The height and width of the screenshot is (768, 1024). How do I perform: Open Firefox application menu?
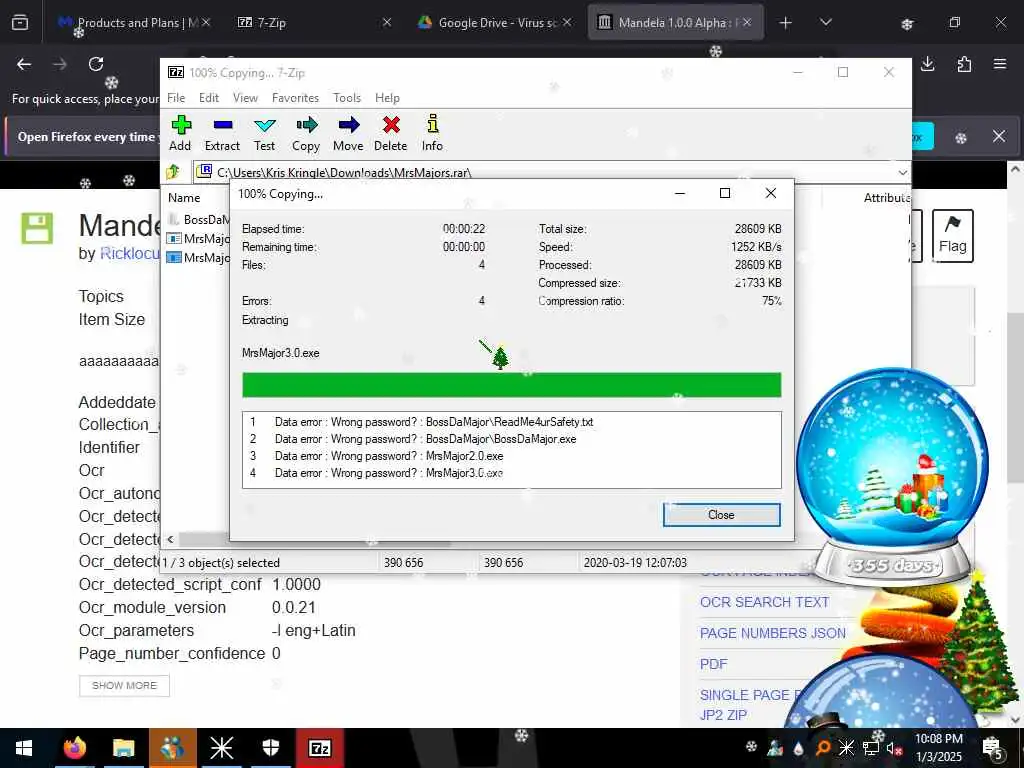(x=1000, y=64)
